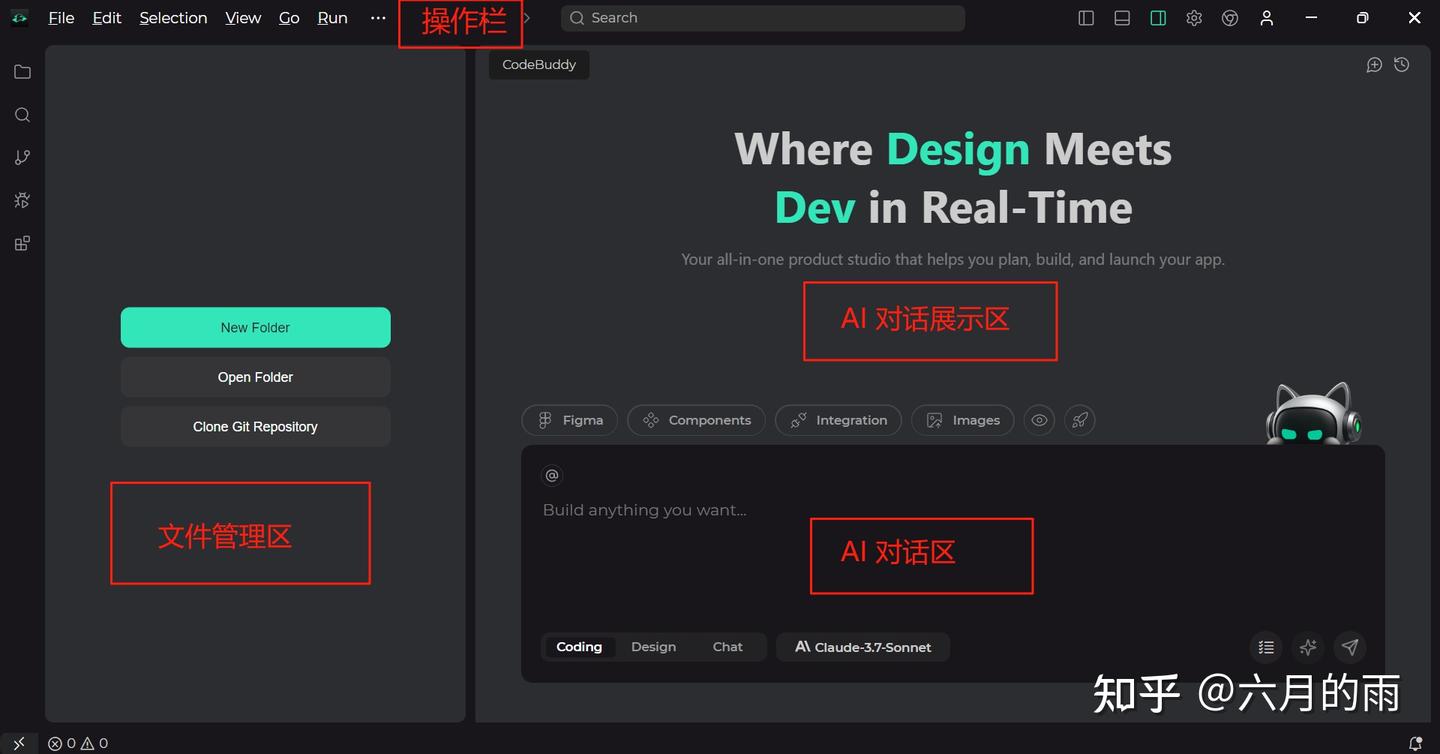Open Run and Debug from activity bar

[22, 199]
